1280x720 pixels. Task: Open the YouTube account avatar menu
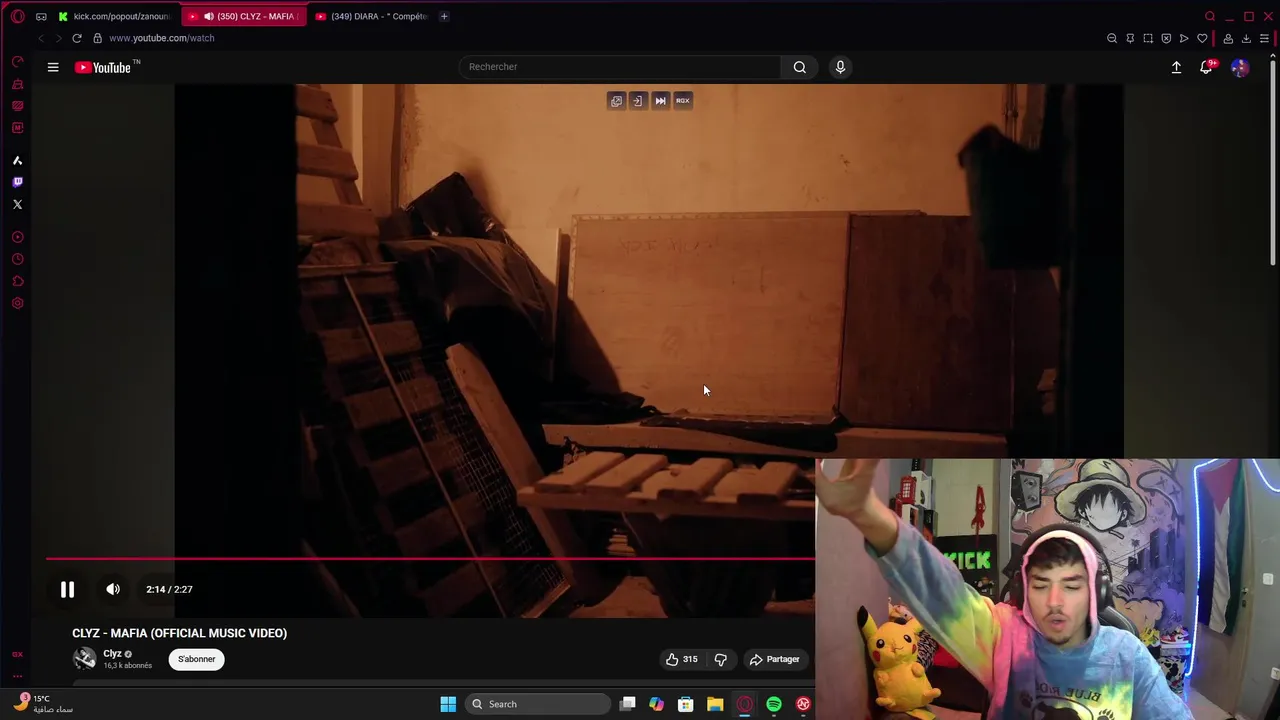pos(1240,67)
